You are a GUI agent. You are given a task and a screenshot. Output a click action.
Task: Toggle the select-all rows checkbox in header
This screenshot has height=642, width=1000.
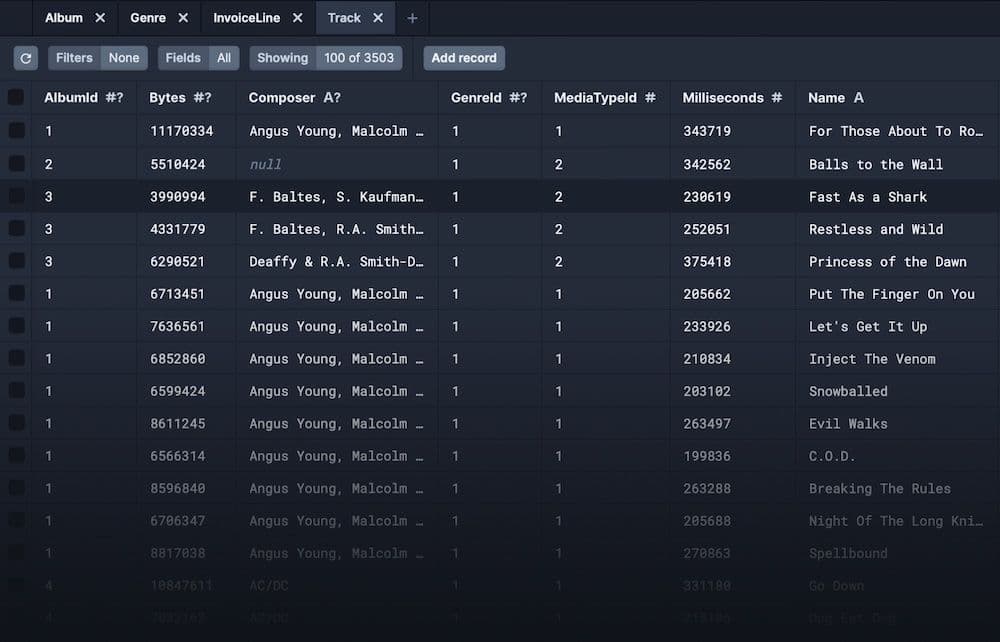tap(16, 98)
